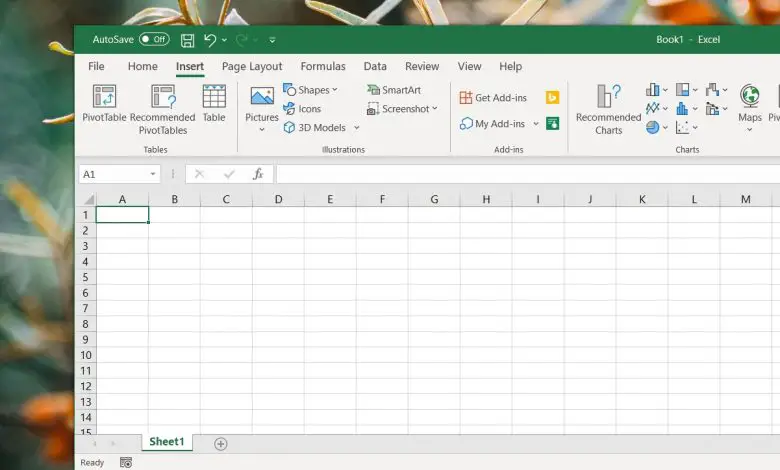This screenshot has width=780, height=470.
Task: Click the Cancel X in formula bar
Action: pyautogui.click(x=199, y=174)
